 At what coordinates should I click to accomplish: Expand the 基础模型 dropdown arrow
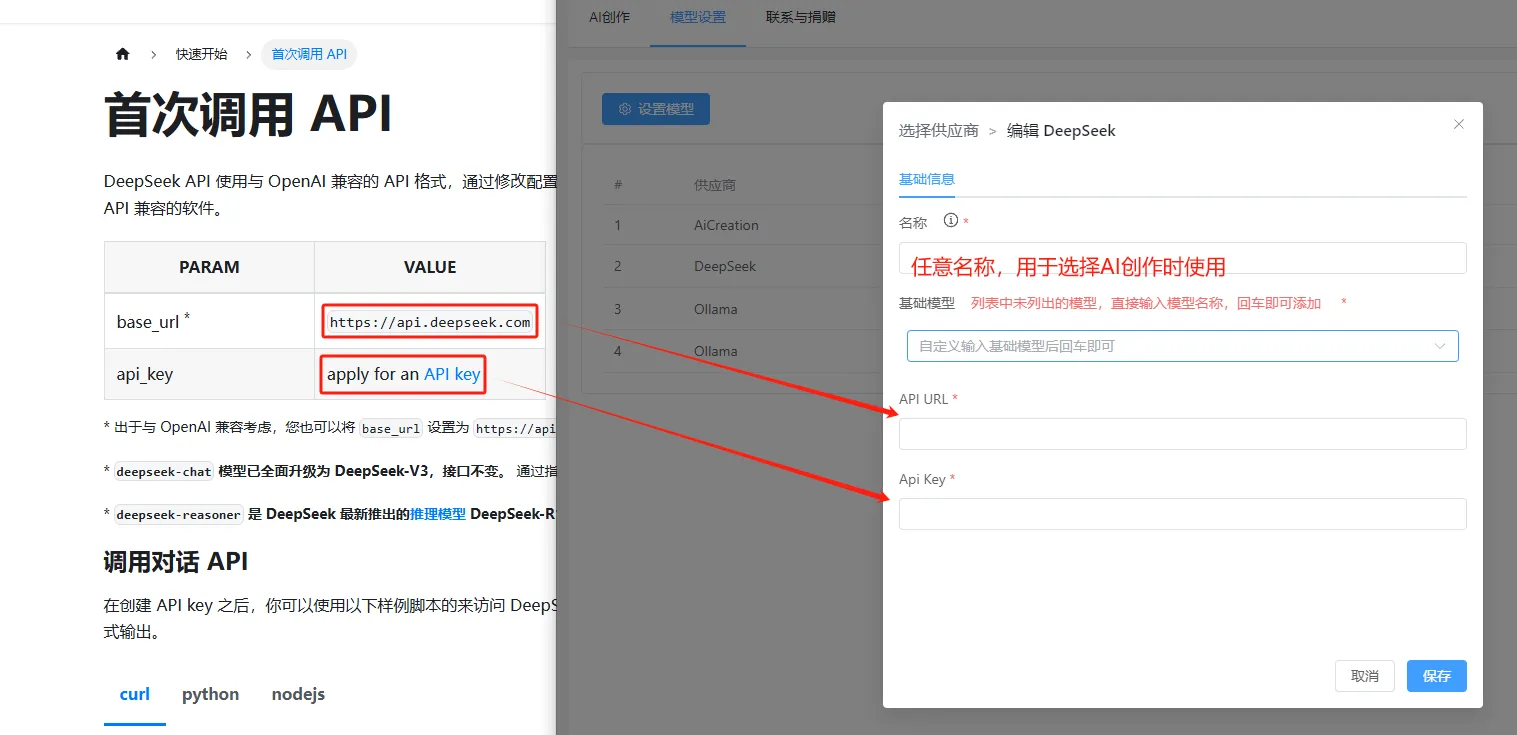tap(1440, 346)
